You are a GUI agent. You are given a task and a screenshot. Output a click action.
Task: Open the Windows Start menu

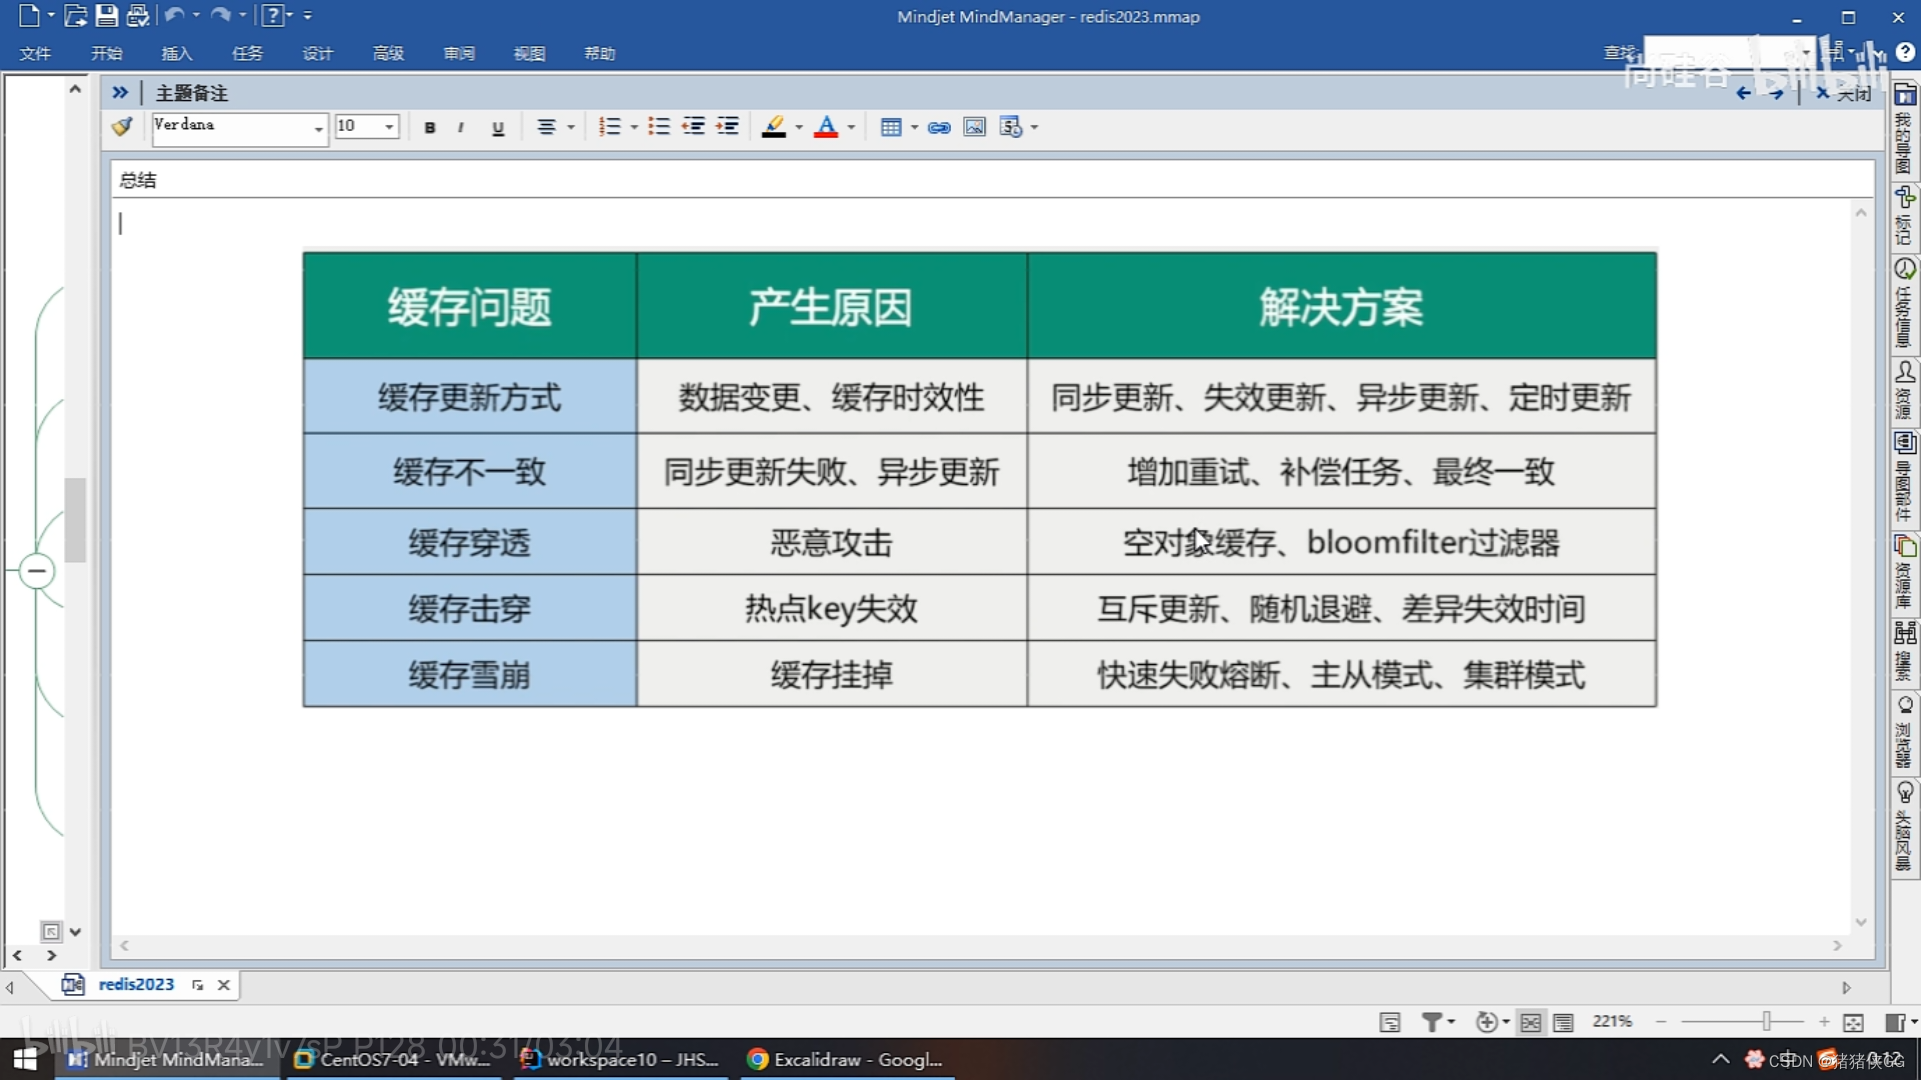click(x=24, y=1059)
